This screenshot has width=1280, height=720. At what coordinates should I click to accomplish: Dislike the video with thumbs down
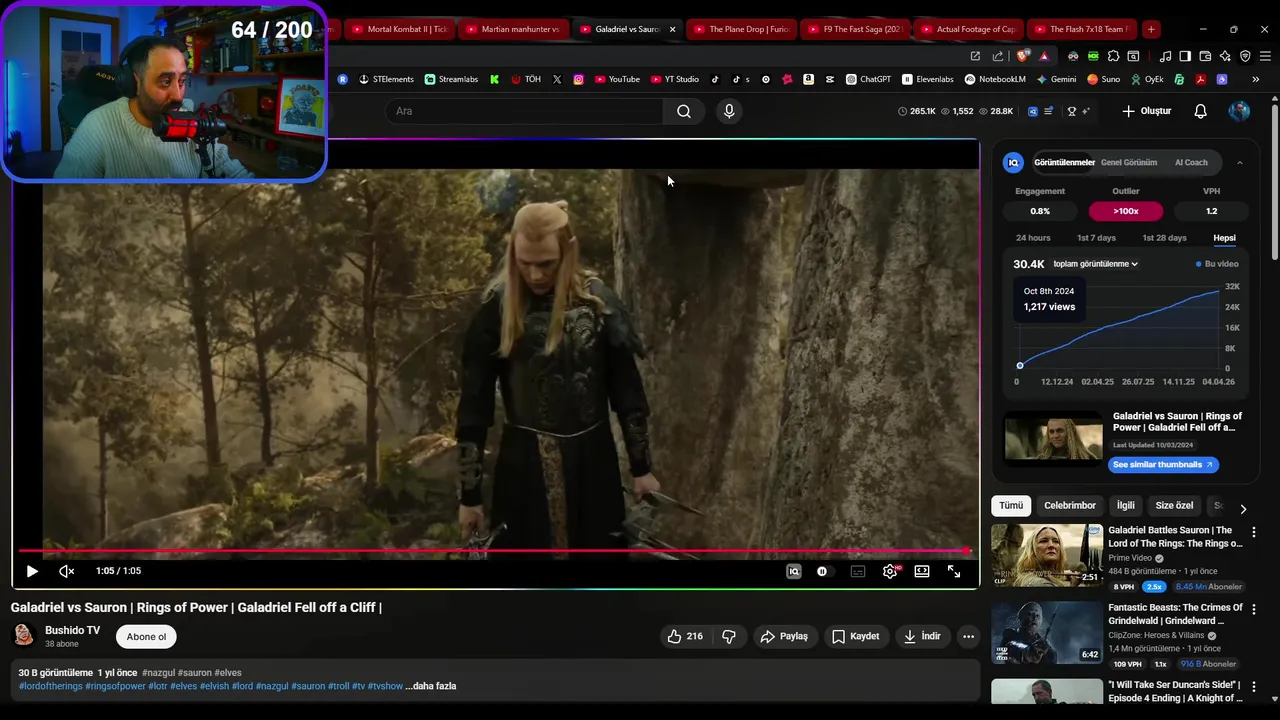(729, 636)
